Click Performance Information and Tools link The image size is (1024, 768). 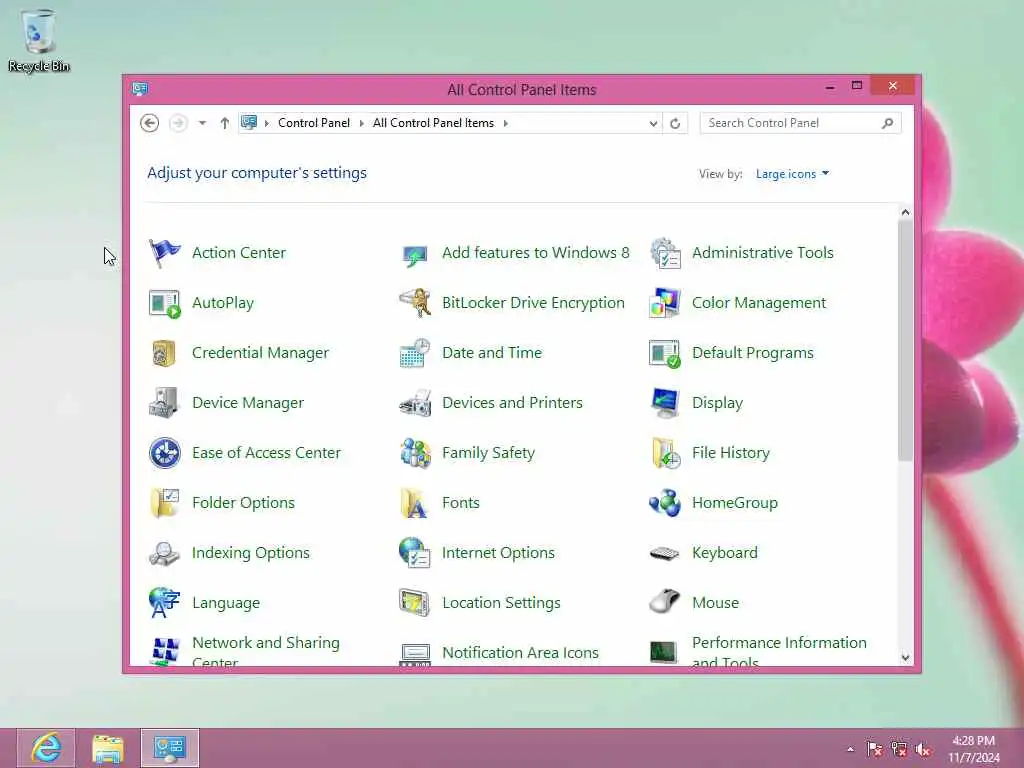tap(779, 651)
